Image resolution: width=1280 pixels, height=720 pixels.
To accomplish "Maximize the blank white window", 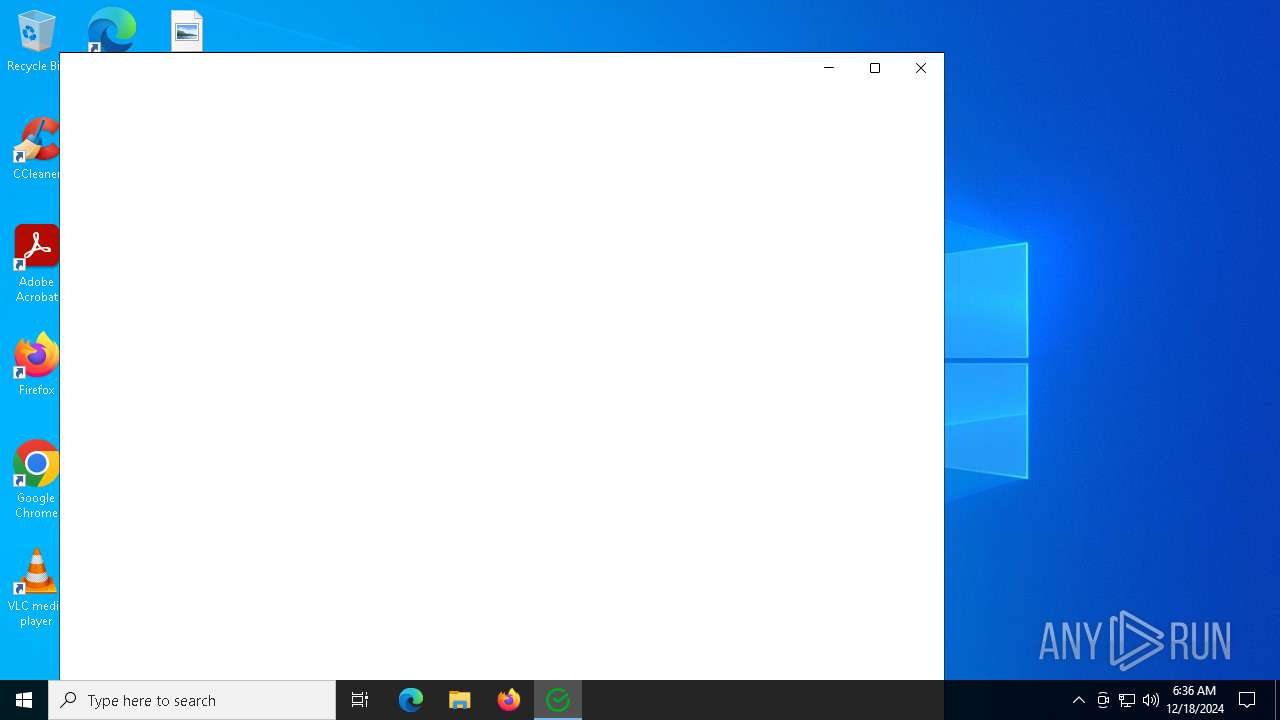I will [875, 68].
